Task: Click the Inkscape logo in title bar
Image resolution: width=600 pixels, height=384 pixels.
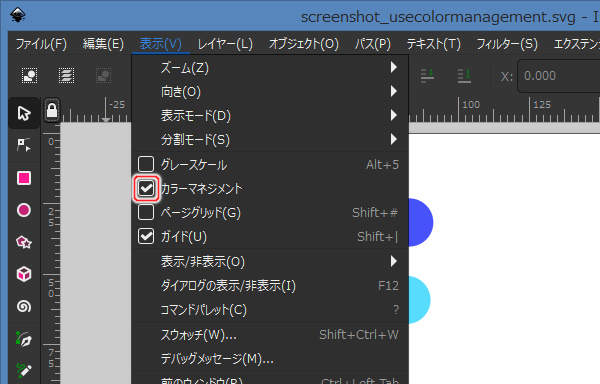Action: (x=17, y=15)
